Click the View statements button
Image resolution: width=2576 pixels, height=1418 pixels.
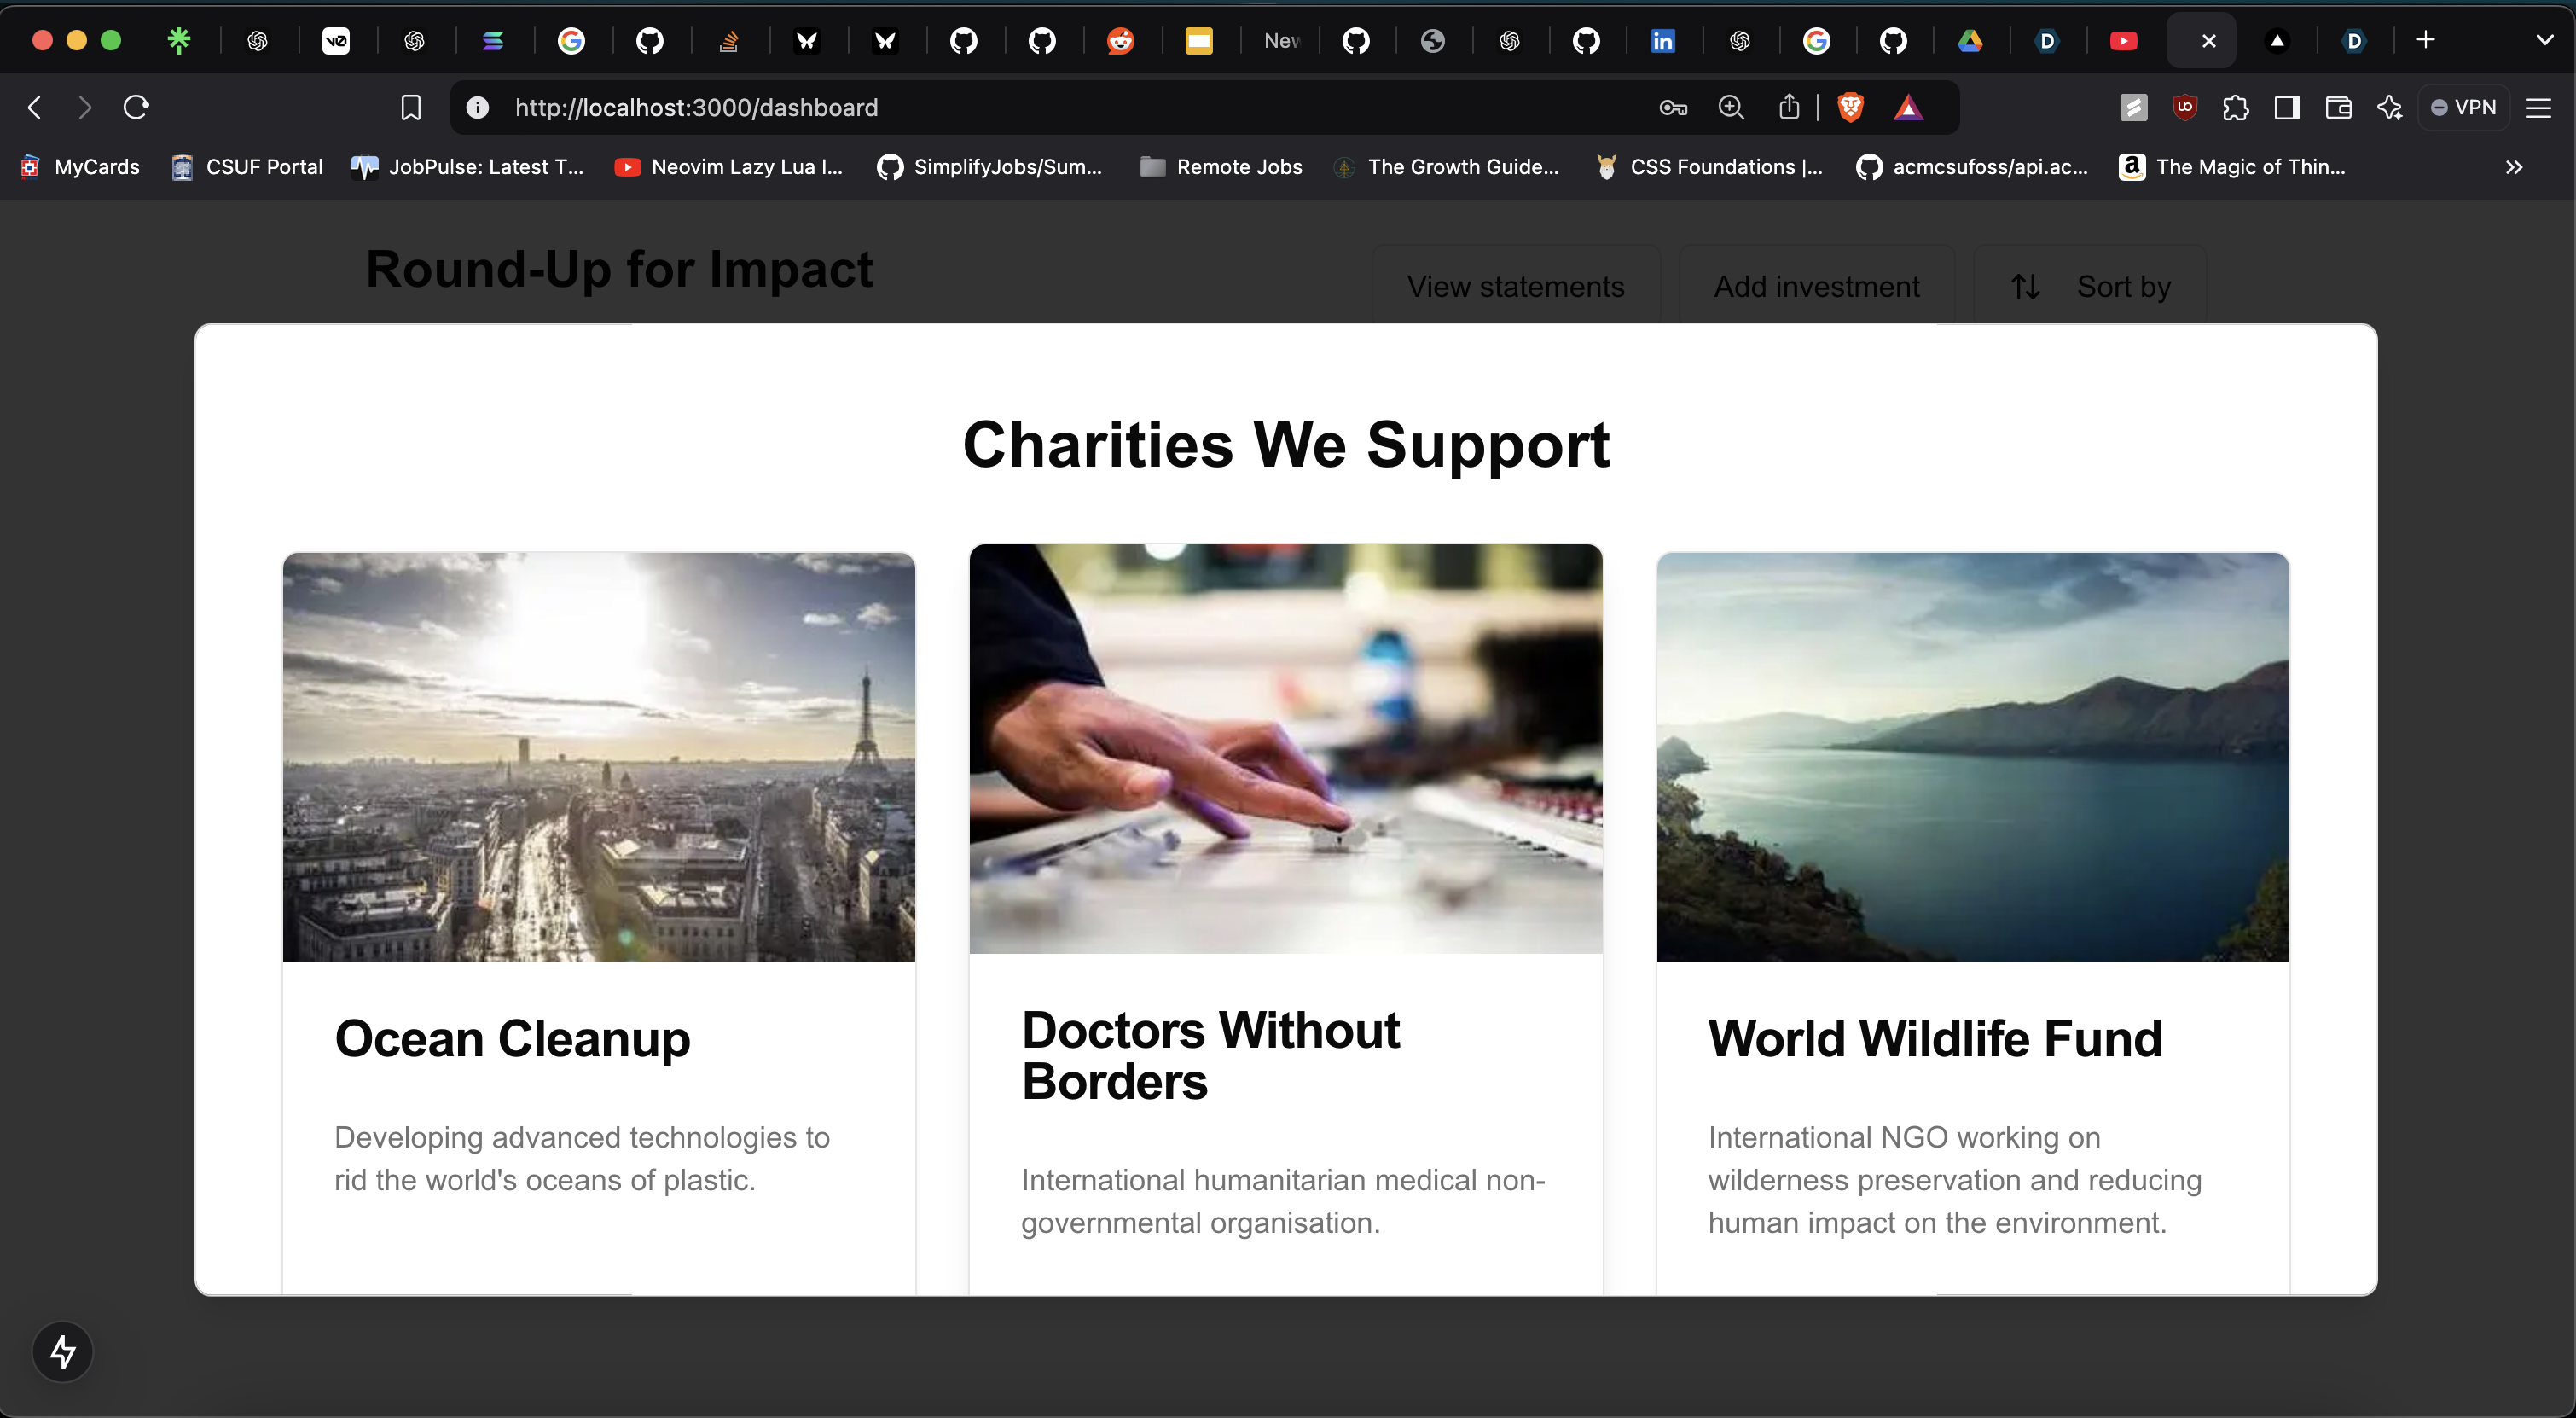(1515, 287)
